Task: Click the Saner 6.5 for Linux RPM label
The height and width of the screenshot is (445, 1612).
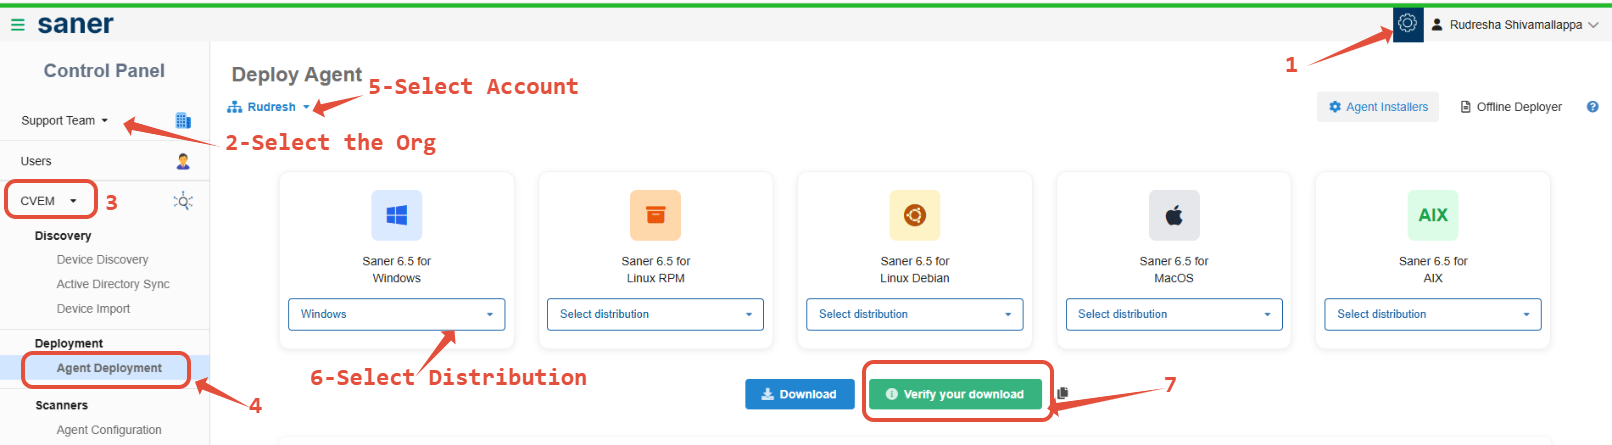Action: [x=656, y=270]
